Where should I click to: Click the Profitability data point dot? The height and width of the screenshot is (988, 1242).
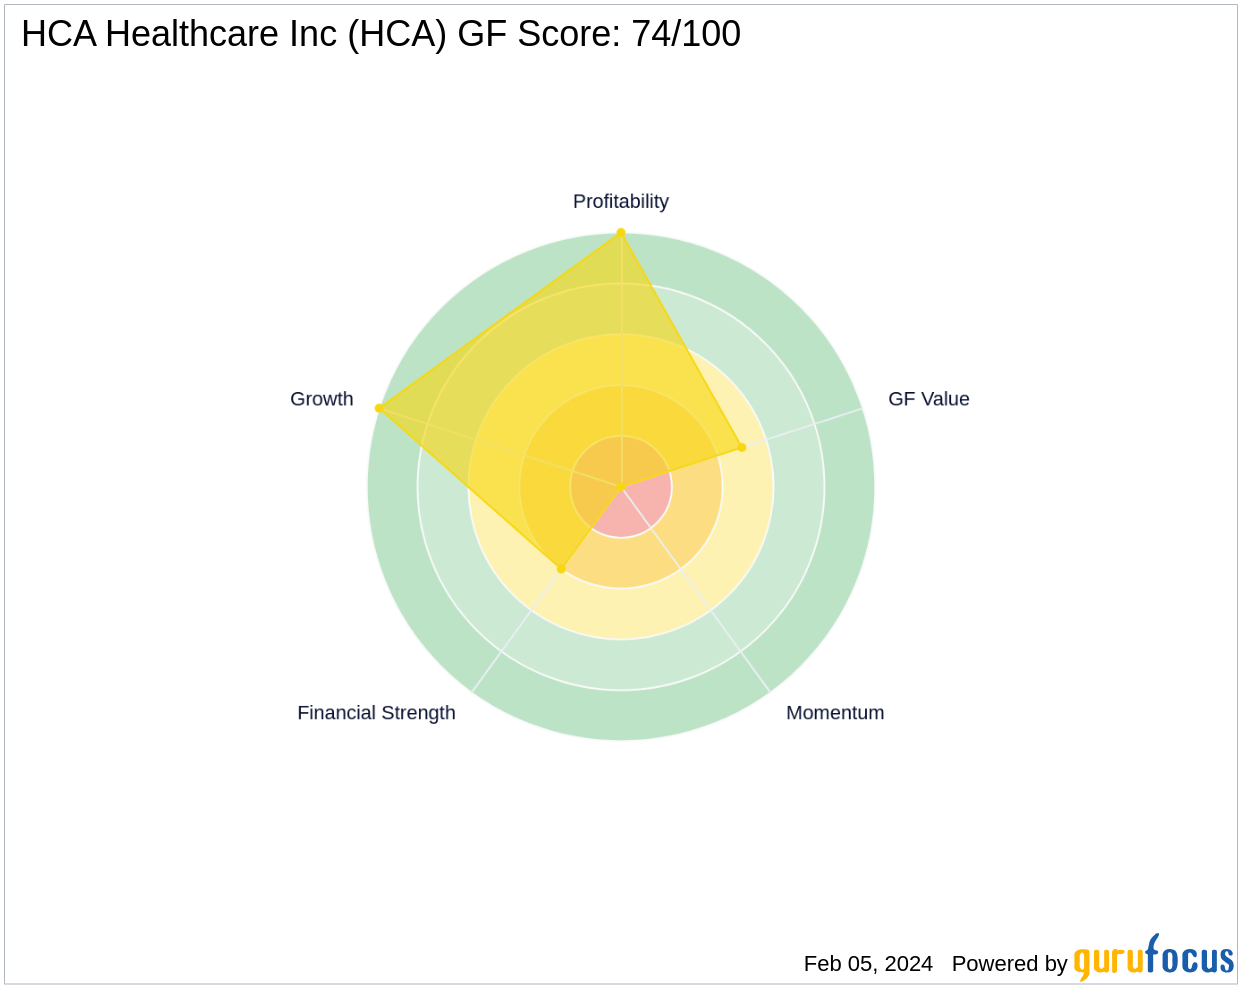[x=621, y=233]
